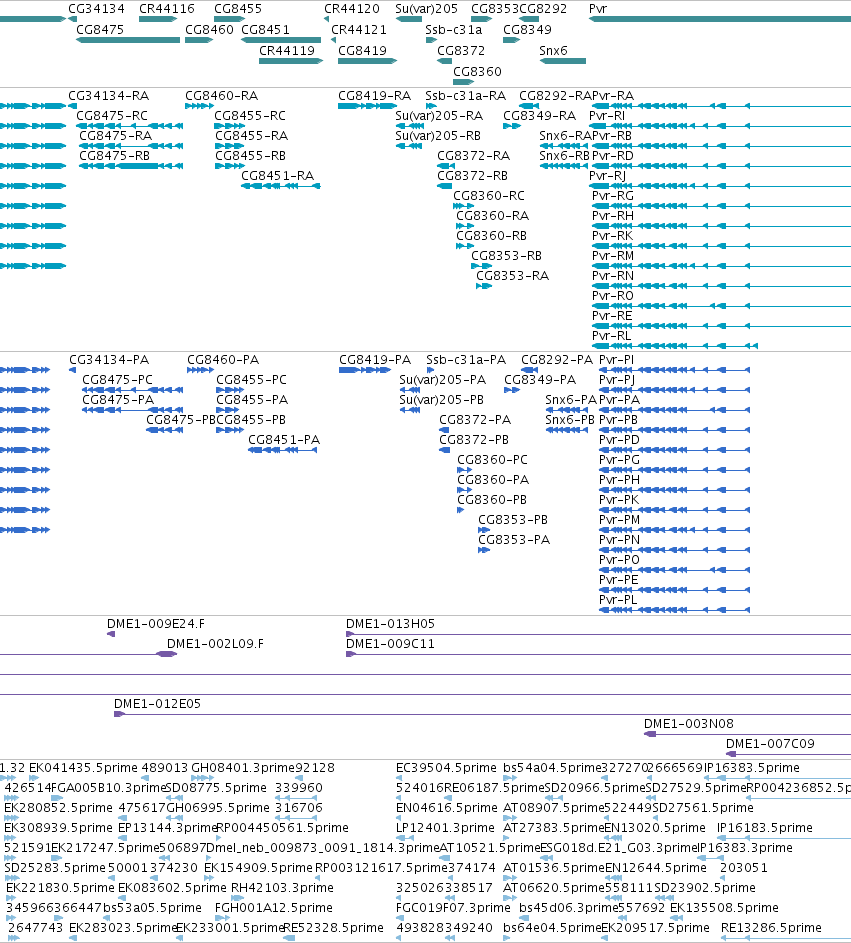Viewport: 851px width, 943px height.
Task: Select the Su(var)205 gene label
Action: tap(426, 8)
